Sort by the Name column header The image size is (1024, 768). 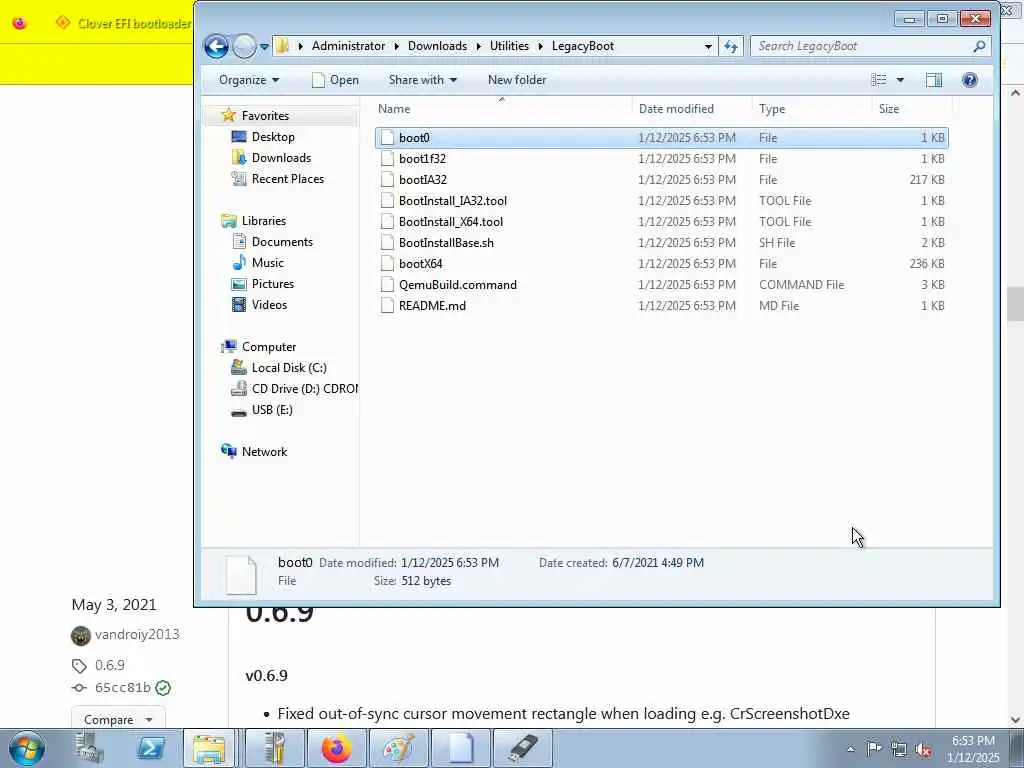coord(502,108)
